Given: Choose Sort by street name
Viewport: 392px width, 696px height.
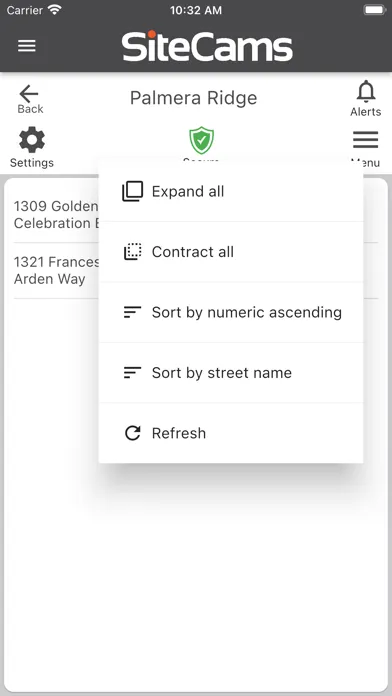Looking at the screenshot, I should point(231,372).
